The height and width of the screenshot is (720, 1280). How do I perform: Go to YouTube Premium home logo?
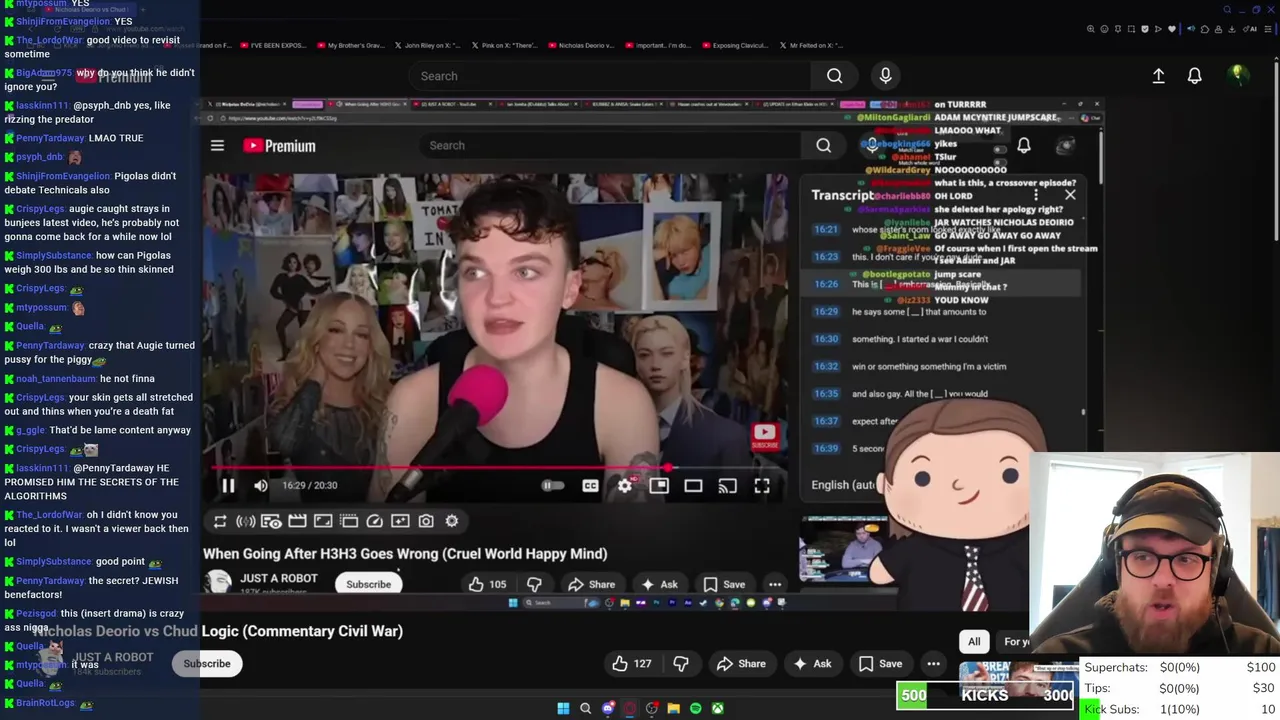279,146
